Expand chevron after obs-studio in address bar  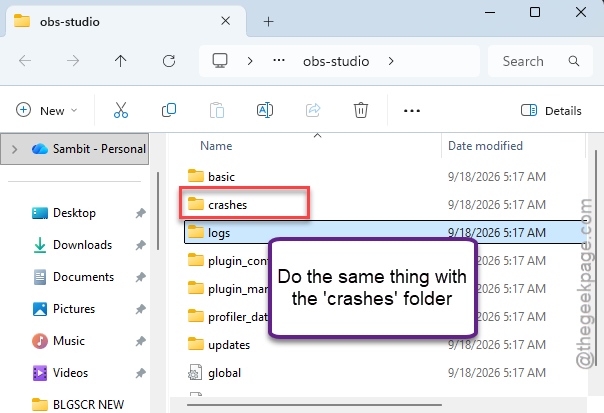click(x=391, y=61)
